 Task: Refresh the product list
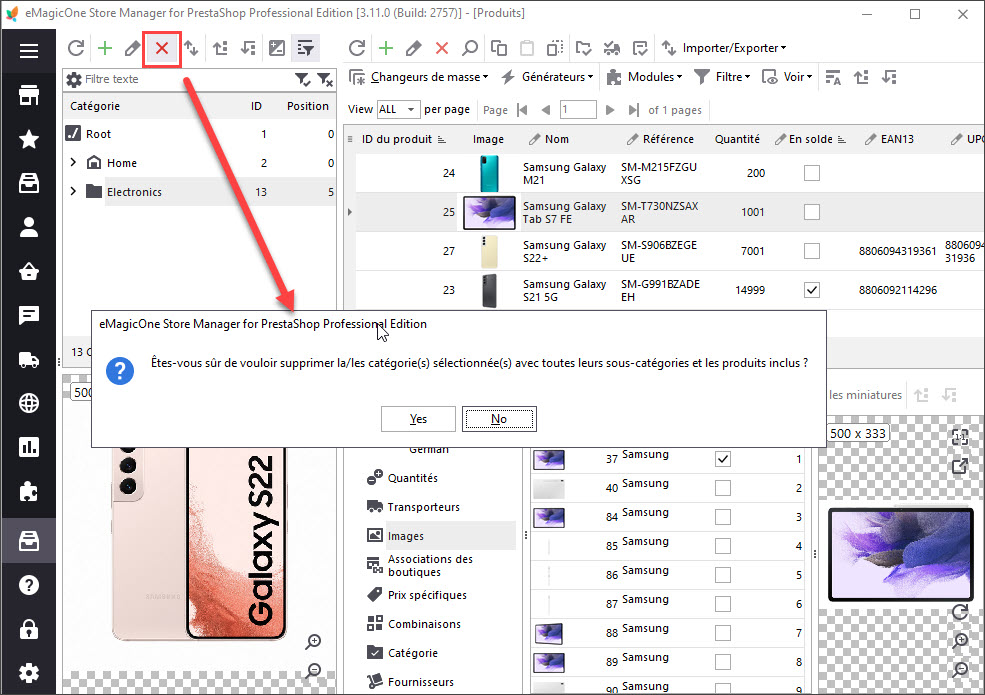pyautogui.click(x=357, y=48)
